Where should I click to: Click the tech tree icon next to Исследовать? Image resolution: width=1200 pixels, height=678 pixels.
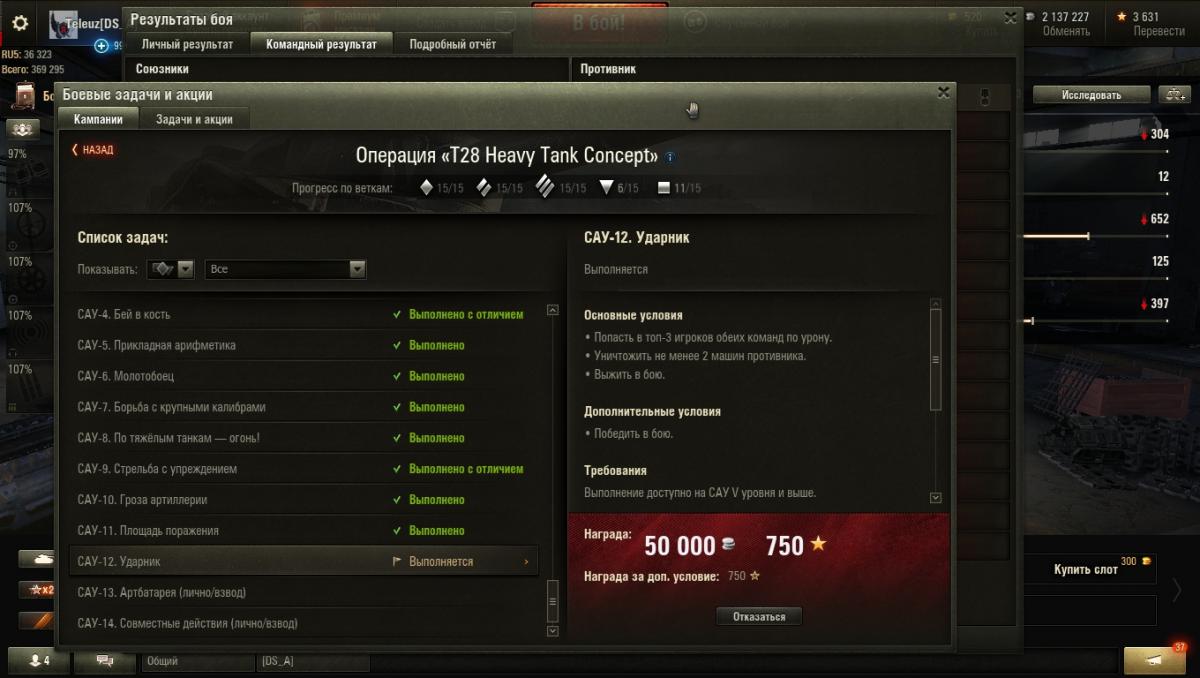tap(1174, 95)
